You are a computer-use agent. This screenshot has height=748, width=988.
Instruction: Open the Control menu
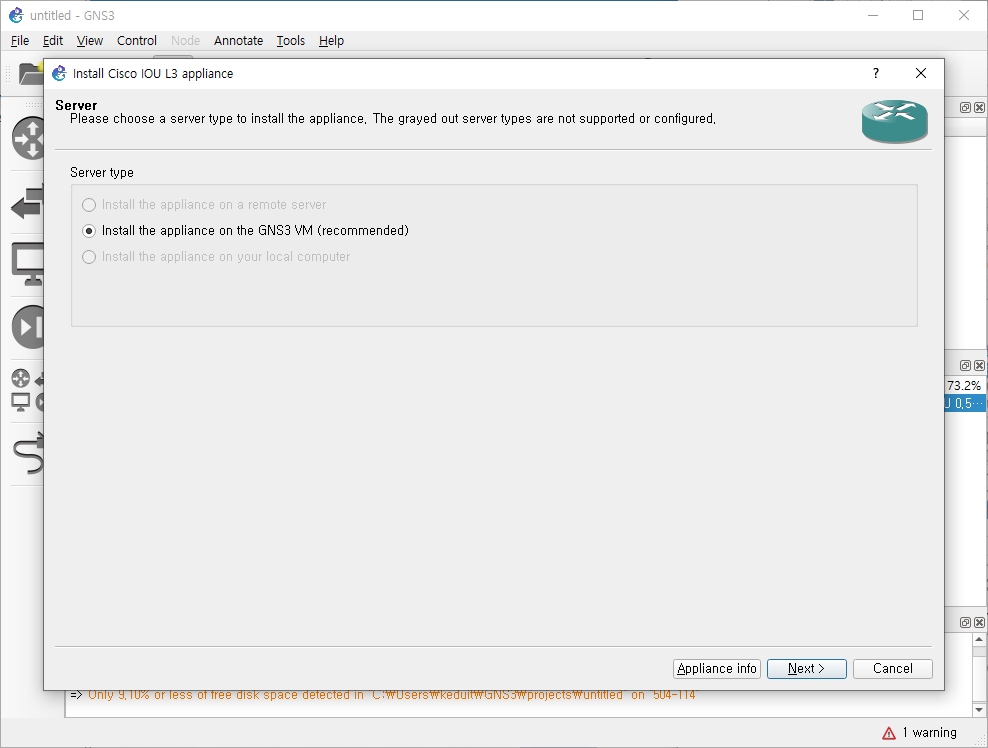point(137,40)
